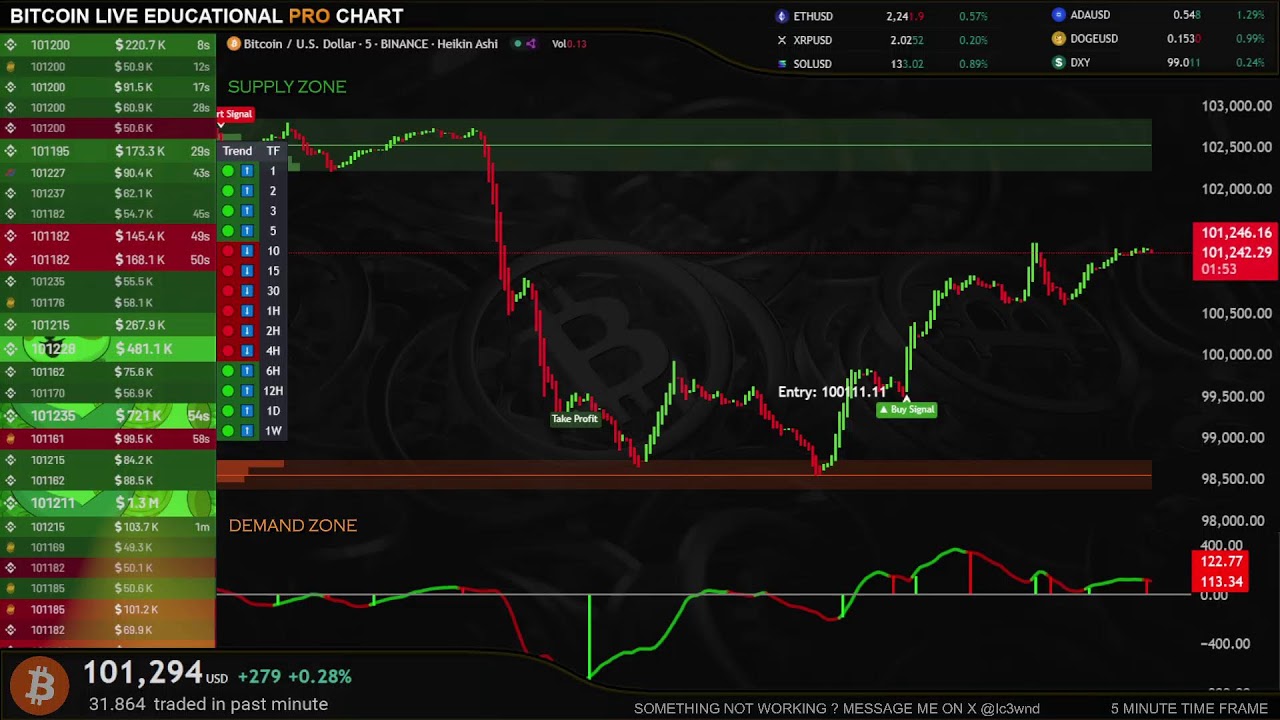Click the red 101,246.16 current price tag

[x=1235, y=233]
